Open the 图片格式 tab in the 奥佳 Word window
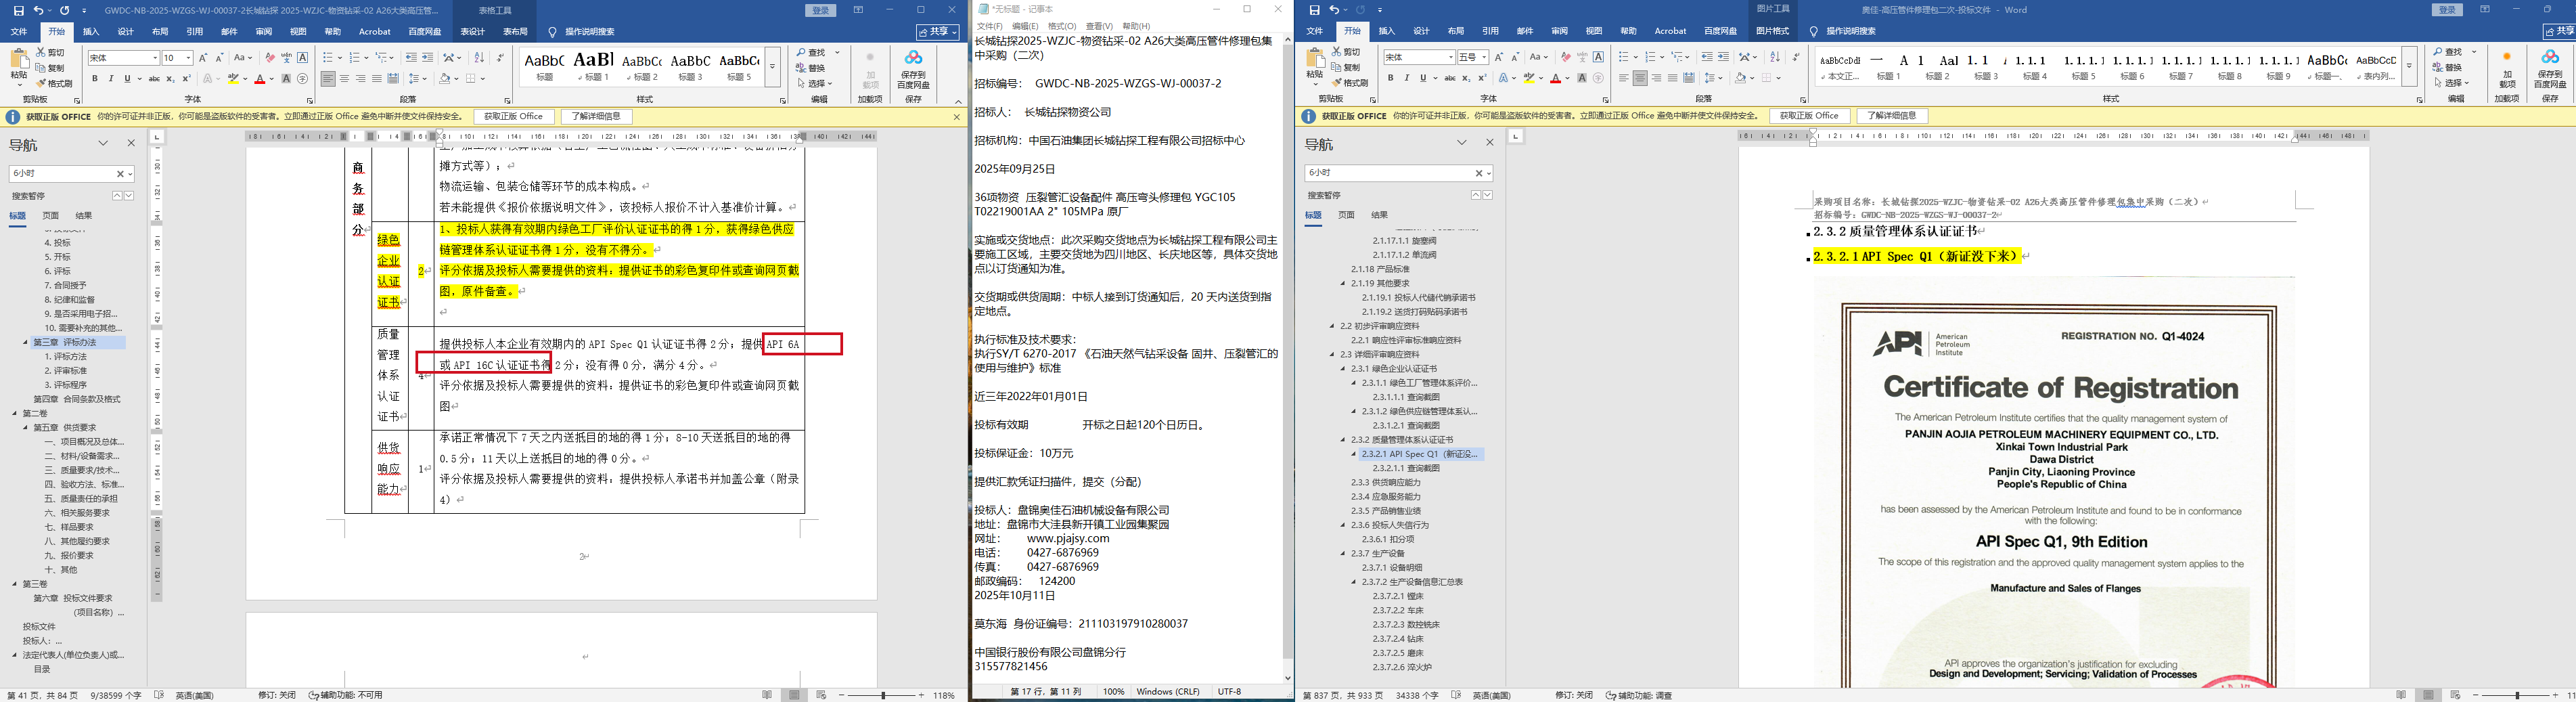The height and width of the screenshot is (702, 2576). coord(1772,31)
